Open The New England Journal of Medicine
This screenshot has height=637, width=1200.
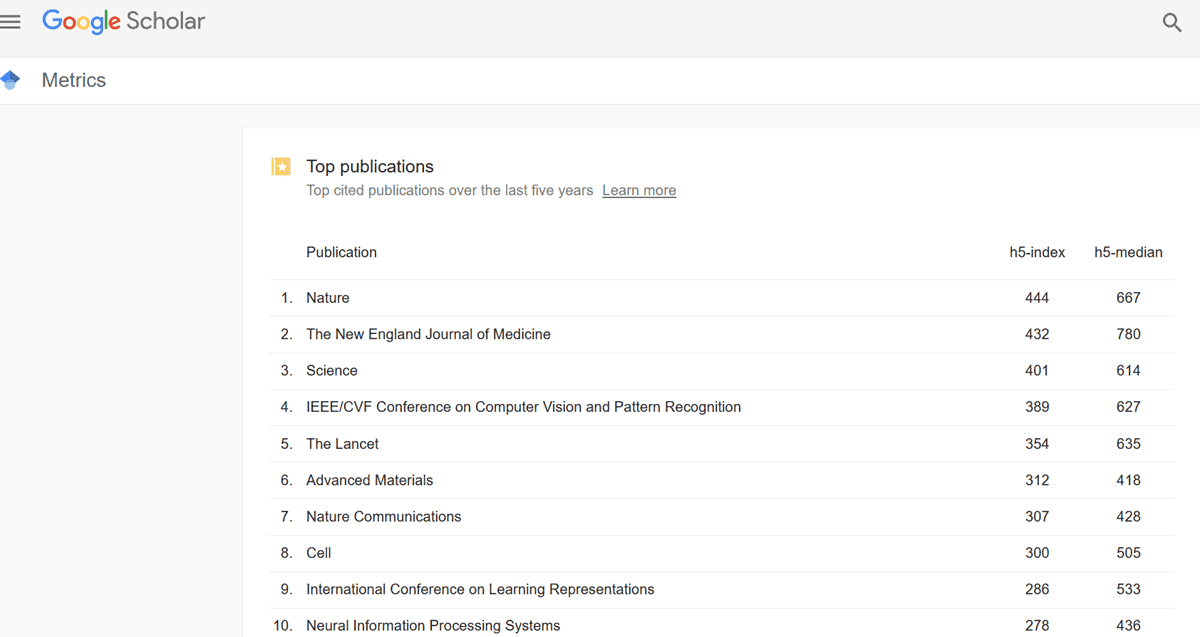pos(428,334)
